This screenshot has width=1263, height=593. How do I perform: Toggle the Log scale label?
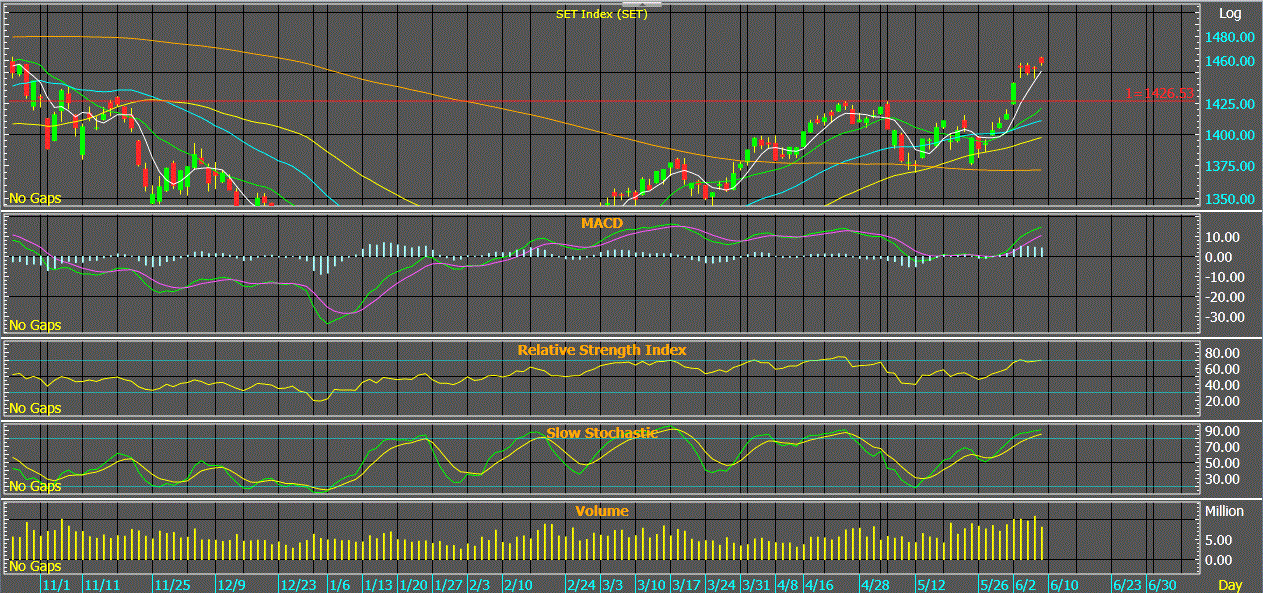[x=1230, y=14]
